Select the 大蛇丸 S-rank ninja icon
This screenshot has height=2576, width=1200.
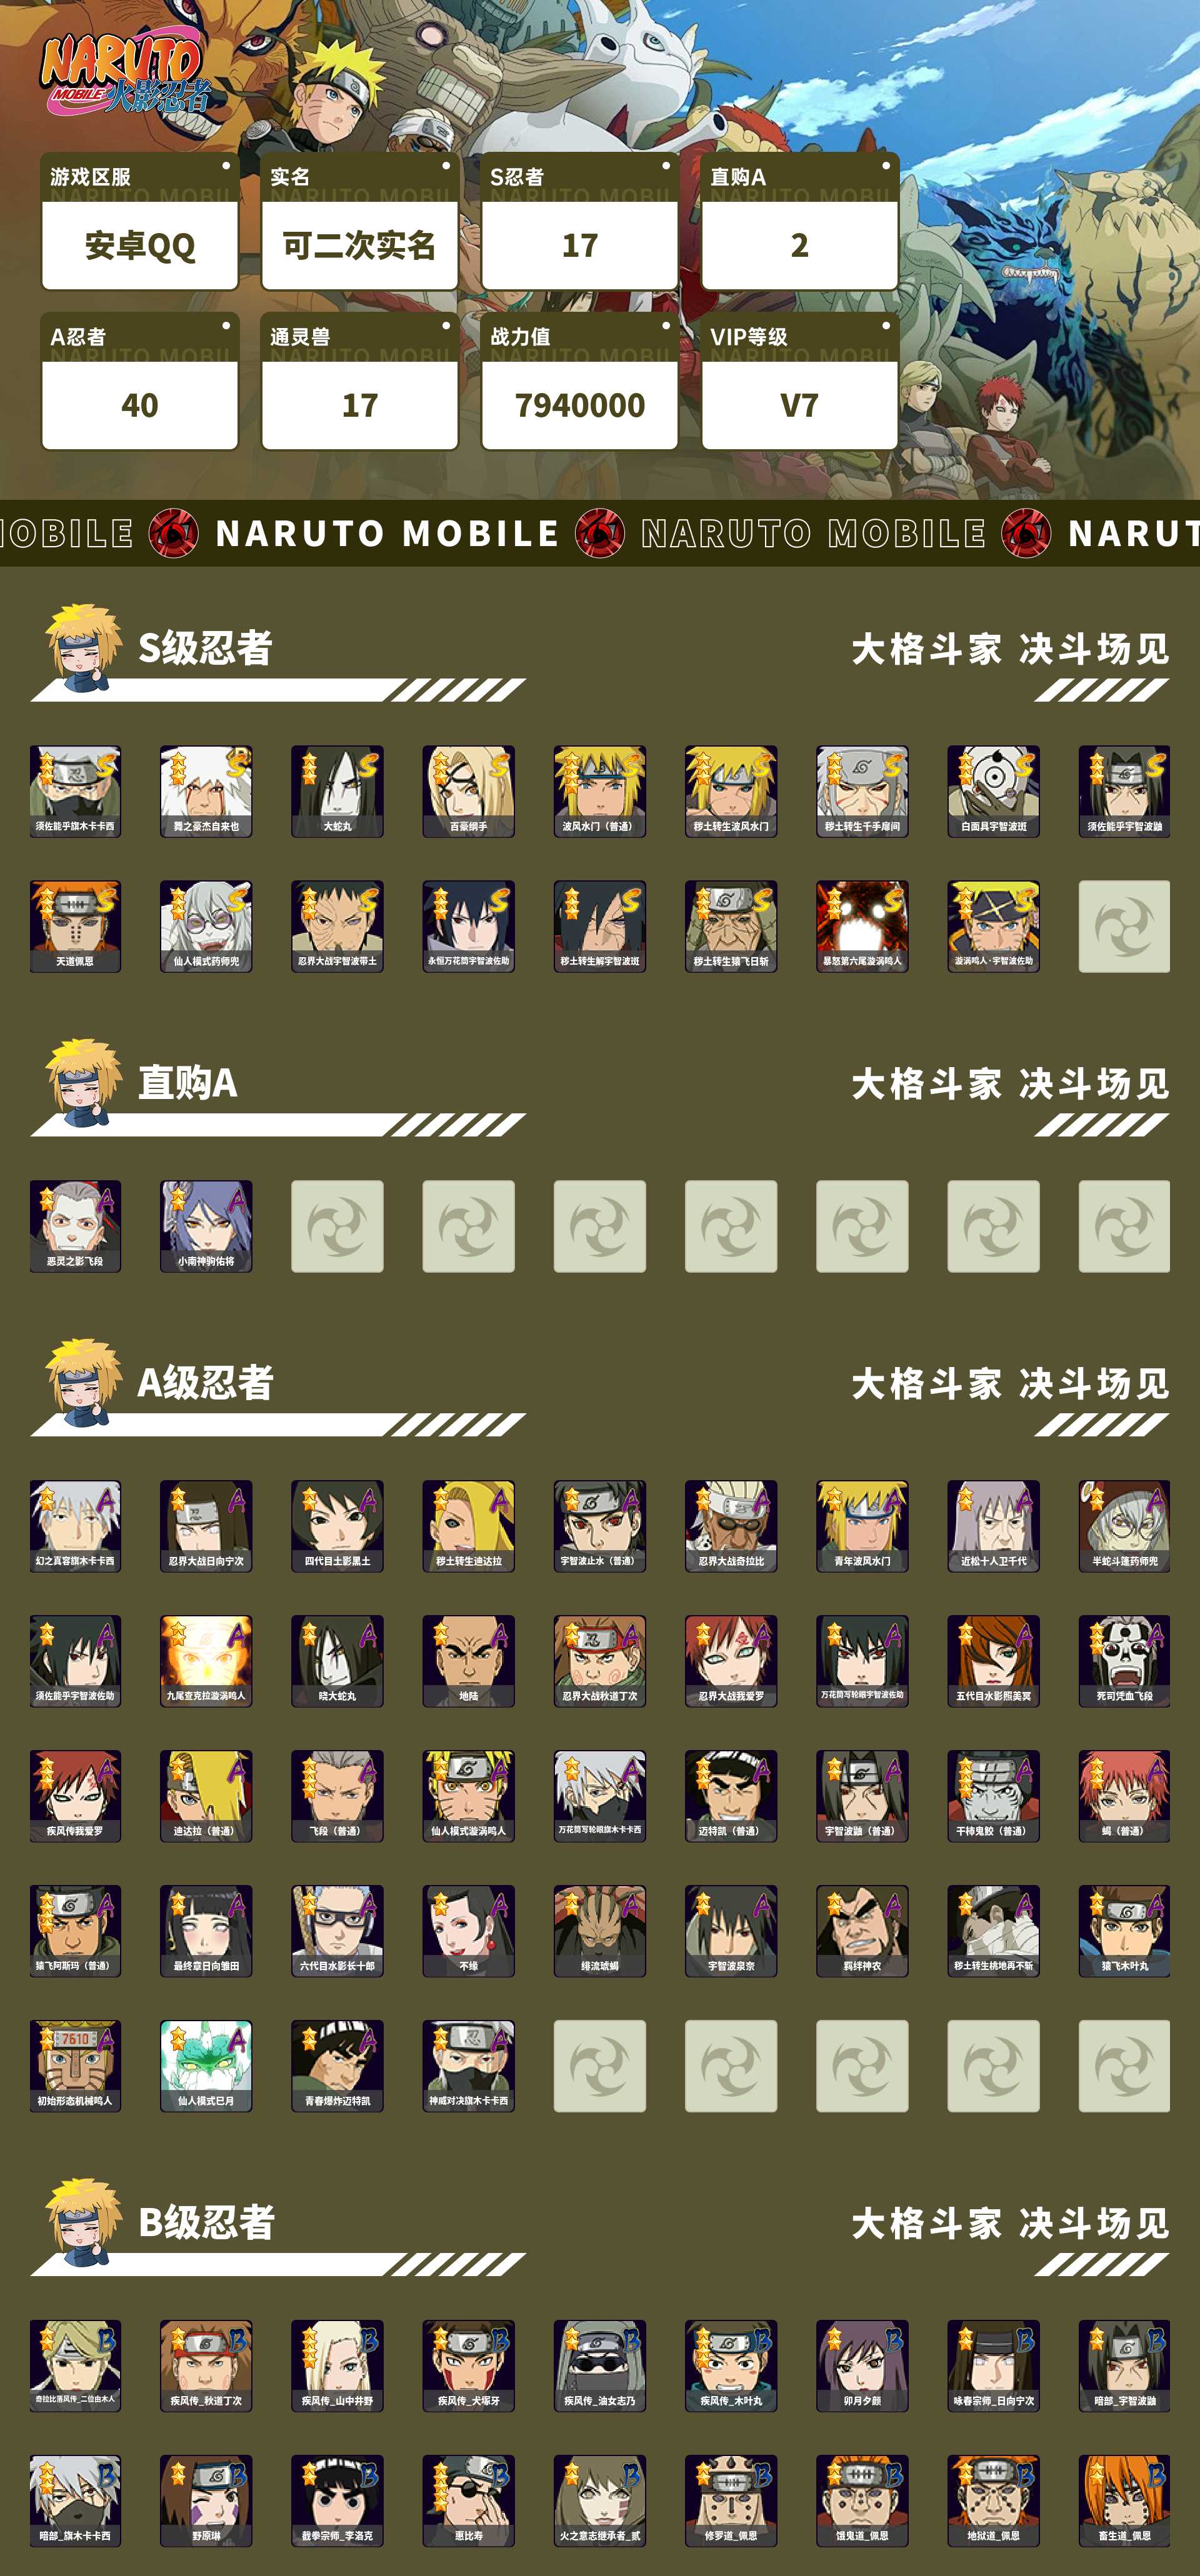point(337,791)
